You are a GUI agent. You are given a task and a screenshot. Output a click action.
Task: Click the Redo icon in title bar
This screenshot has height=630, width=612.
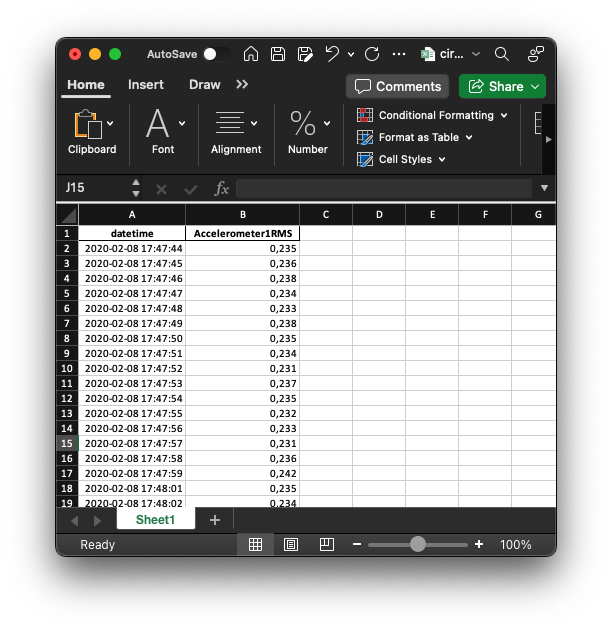372,54
